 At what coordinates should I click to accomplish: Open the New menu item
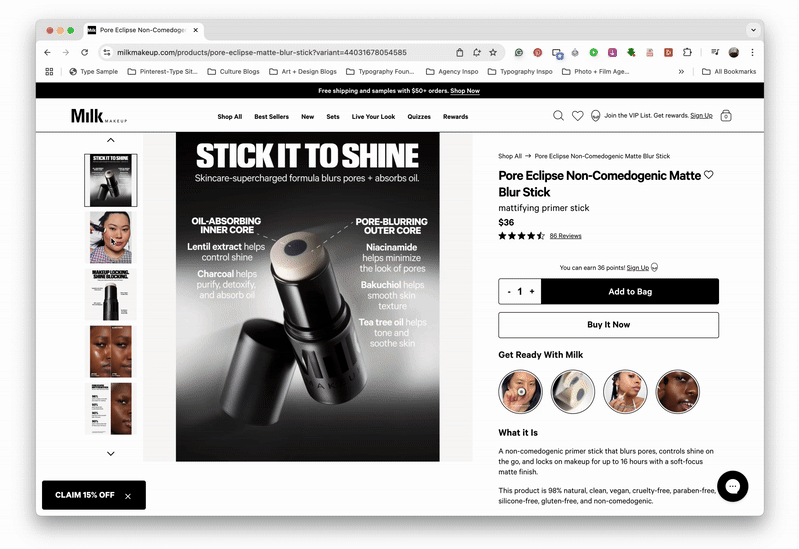[308, 117]
